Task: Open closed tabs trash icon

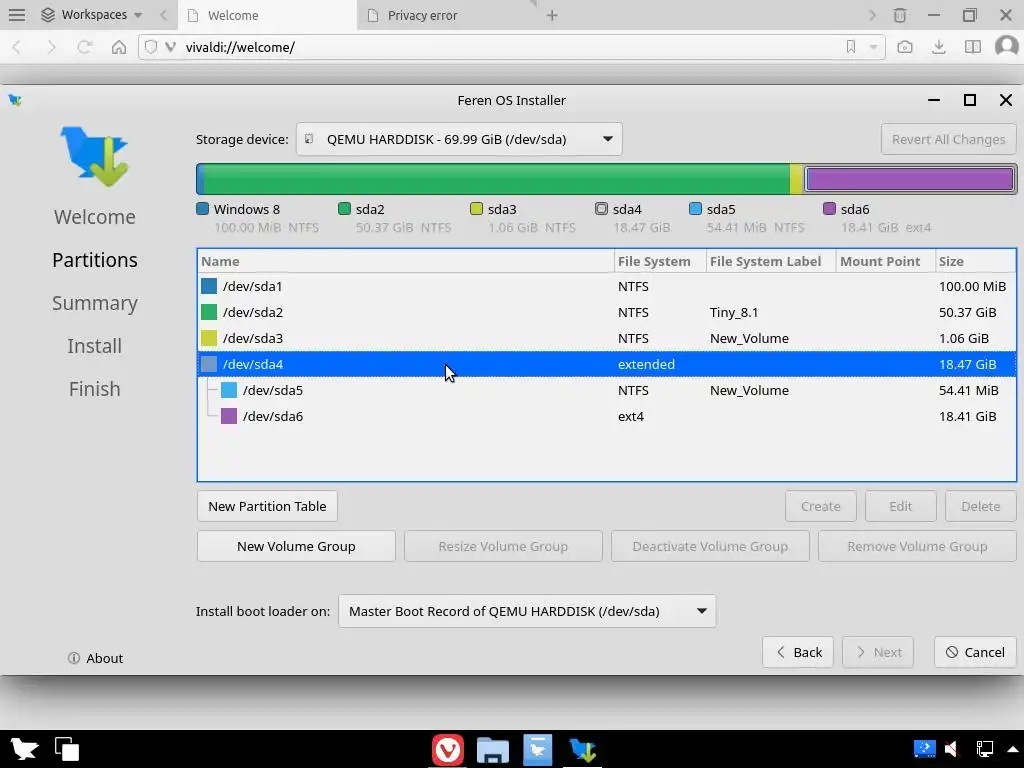Action: click(900, 15)
